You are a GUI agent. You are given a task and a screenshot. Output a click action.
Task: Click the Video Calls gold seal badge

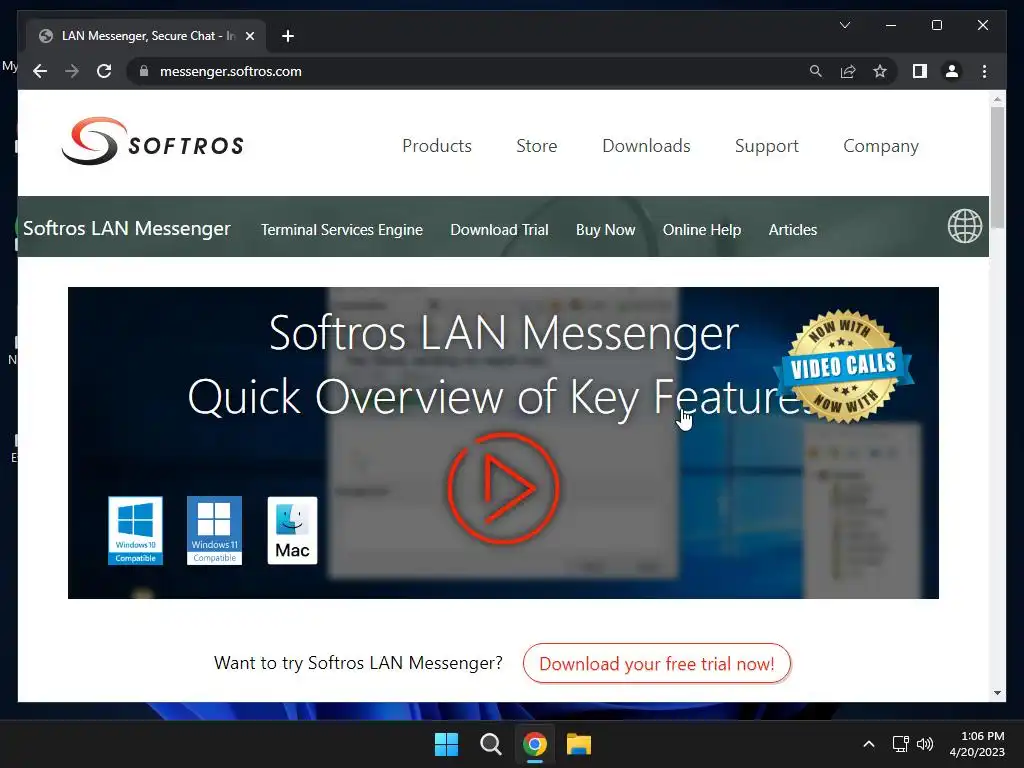point(843,366)
